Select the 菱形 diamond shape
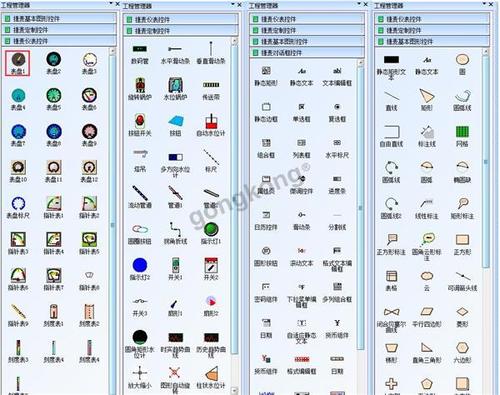Viewport: 500px width, 395px height. [462, 317]
